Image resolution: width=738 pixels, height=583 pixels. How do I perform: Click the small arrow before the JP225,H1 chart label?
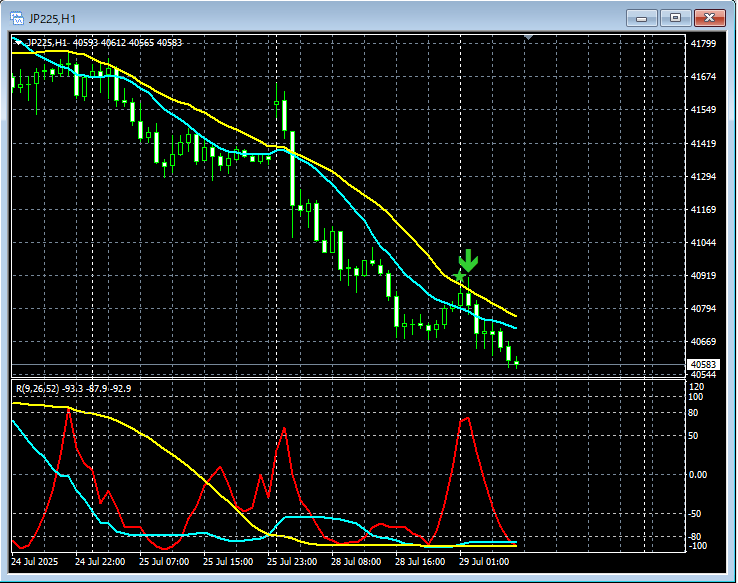(x=18, y=42)
